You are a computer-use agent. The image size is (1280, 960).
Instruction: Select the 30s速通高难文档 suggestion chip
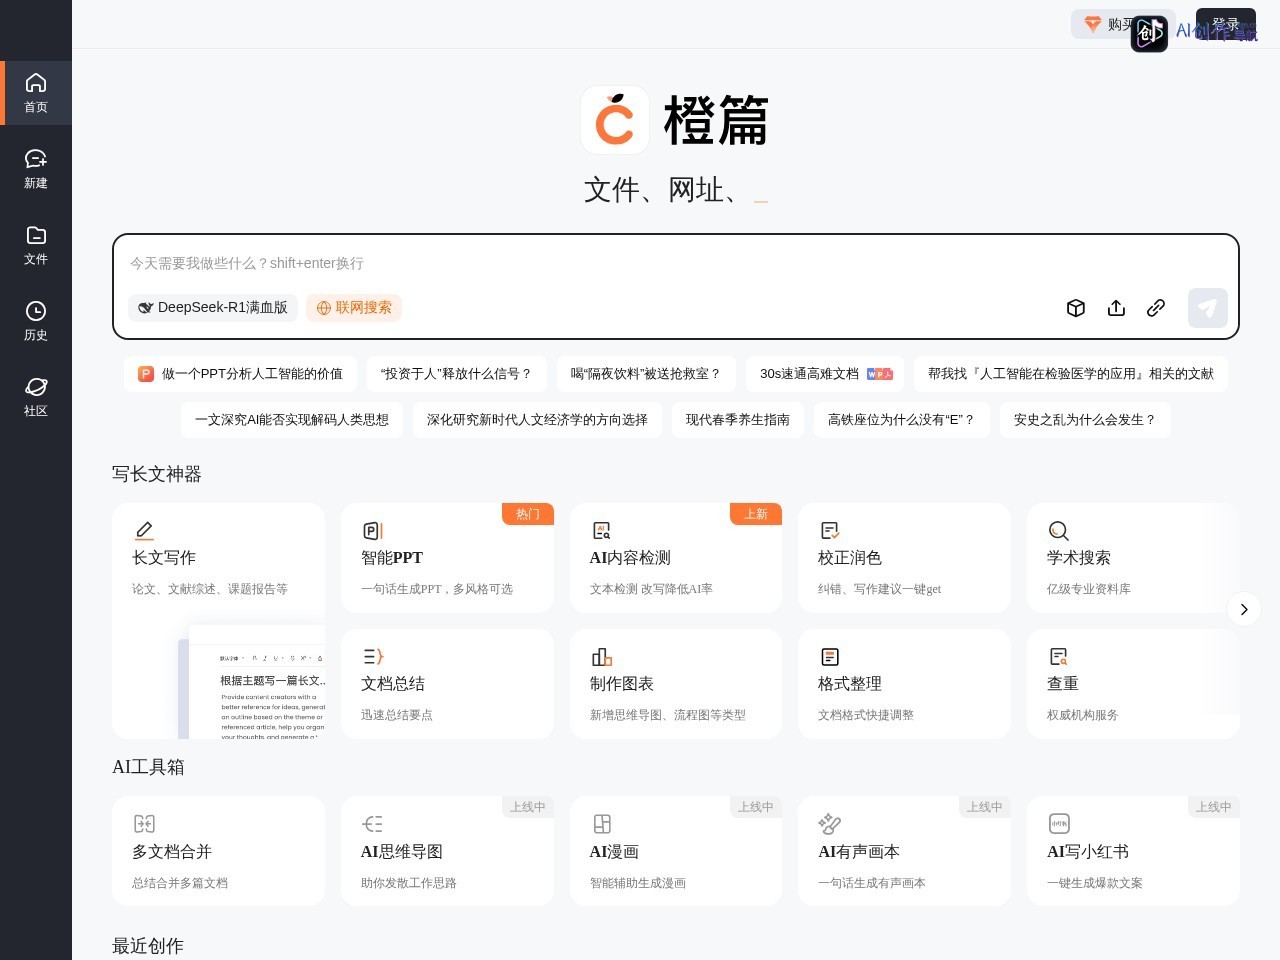(825, 374)
